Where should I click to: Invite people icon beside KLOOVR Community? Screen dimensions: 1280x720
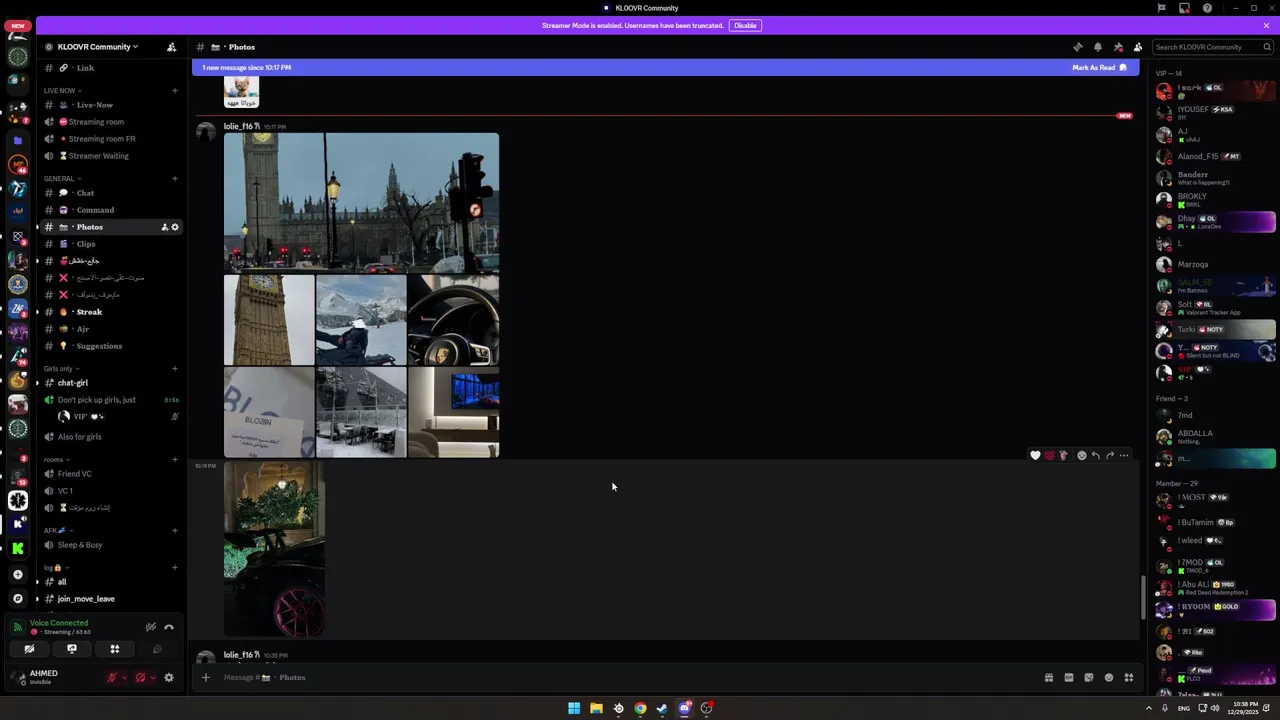click(171, 47)
